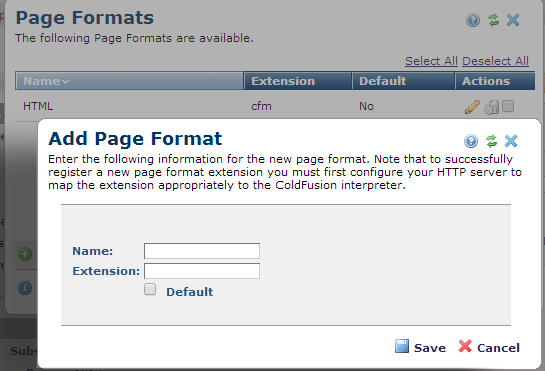Tick the HTML row selection checkbox

click(x=508, y=106)
